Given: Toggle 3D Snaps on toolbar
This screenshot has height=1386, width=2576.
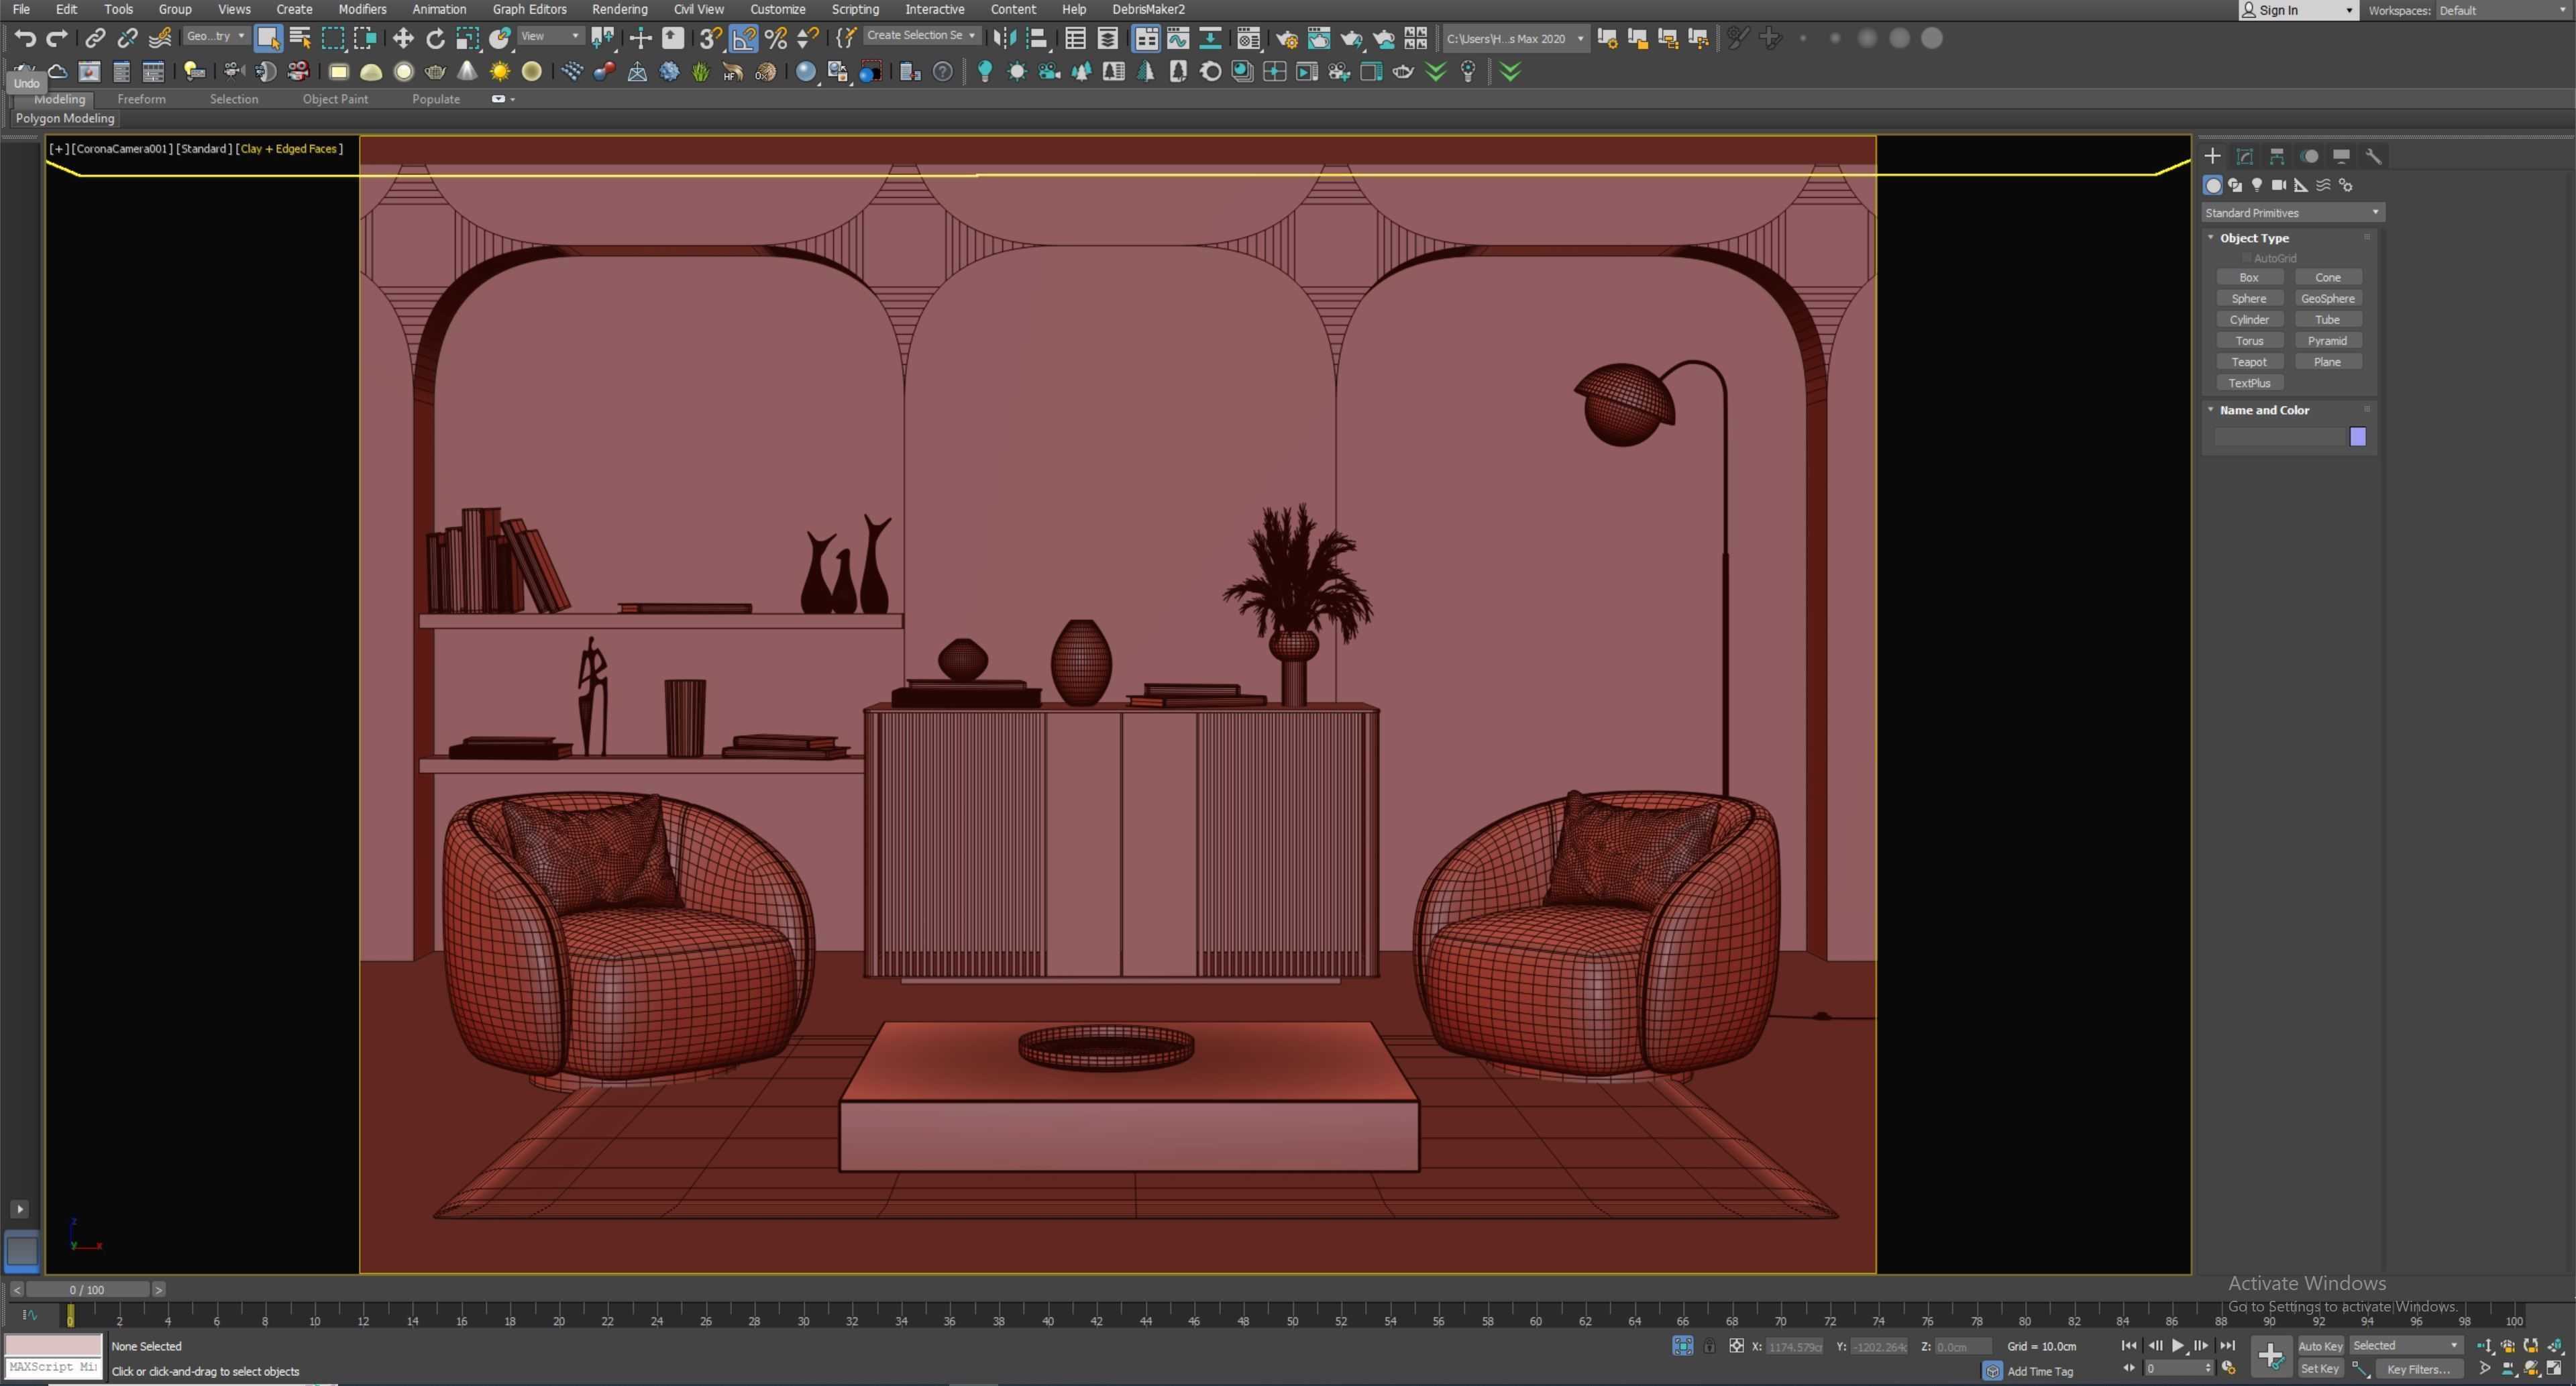Looking at the screenshot, I should point(710,38).
